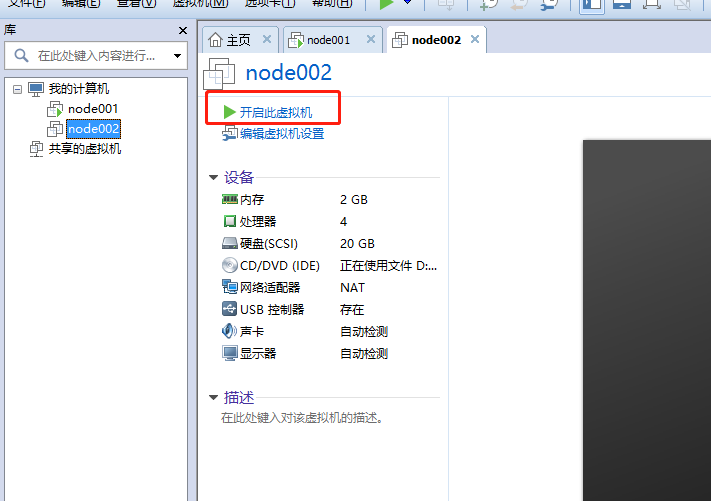Image resolution: width=711 pixels, height=501 pixels.
Task: Collapse the 描述 section triangle
Action: pos(213,398)
